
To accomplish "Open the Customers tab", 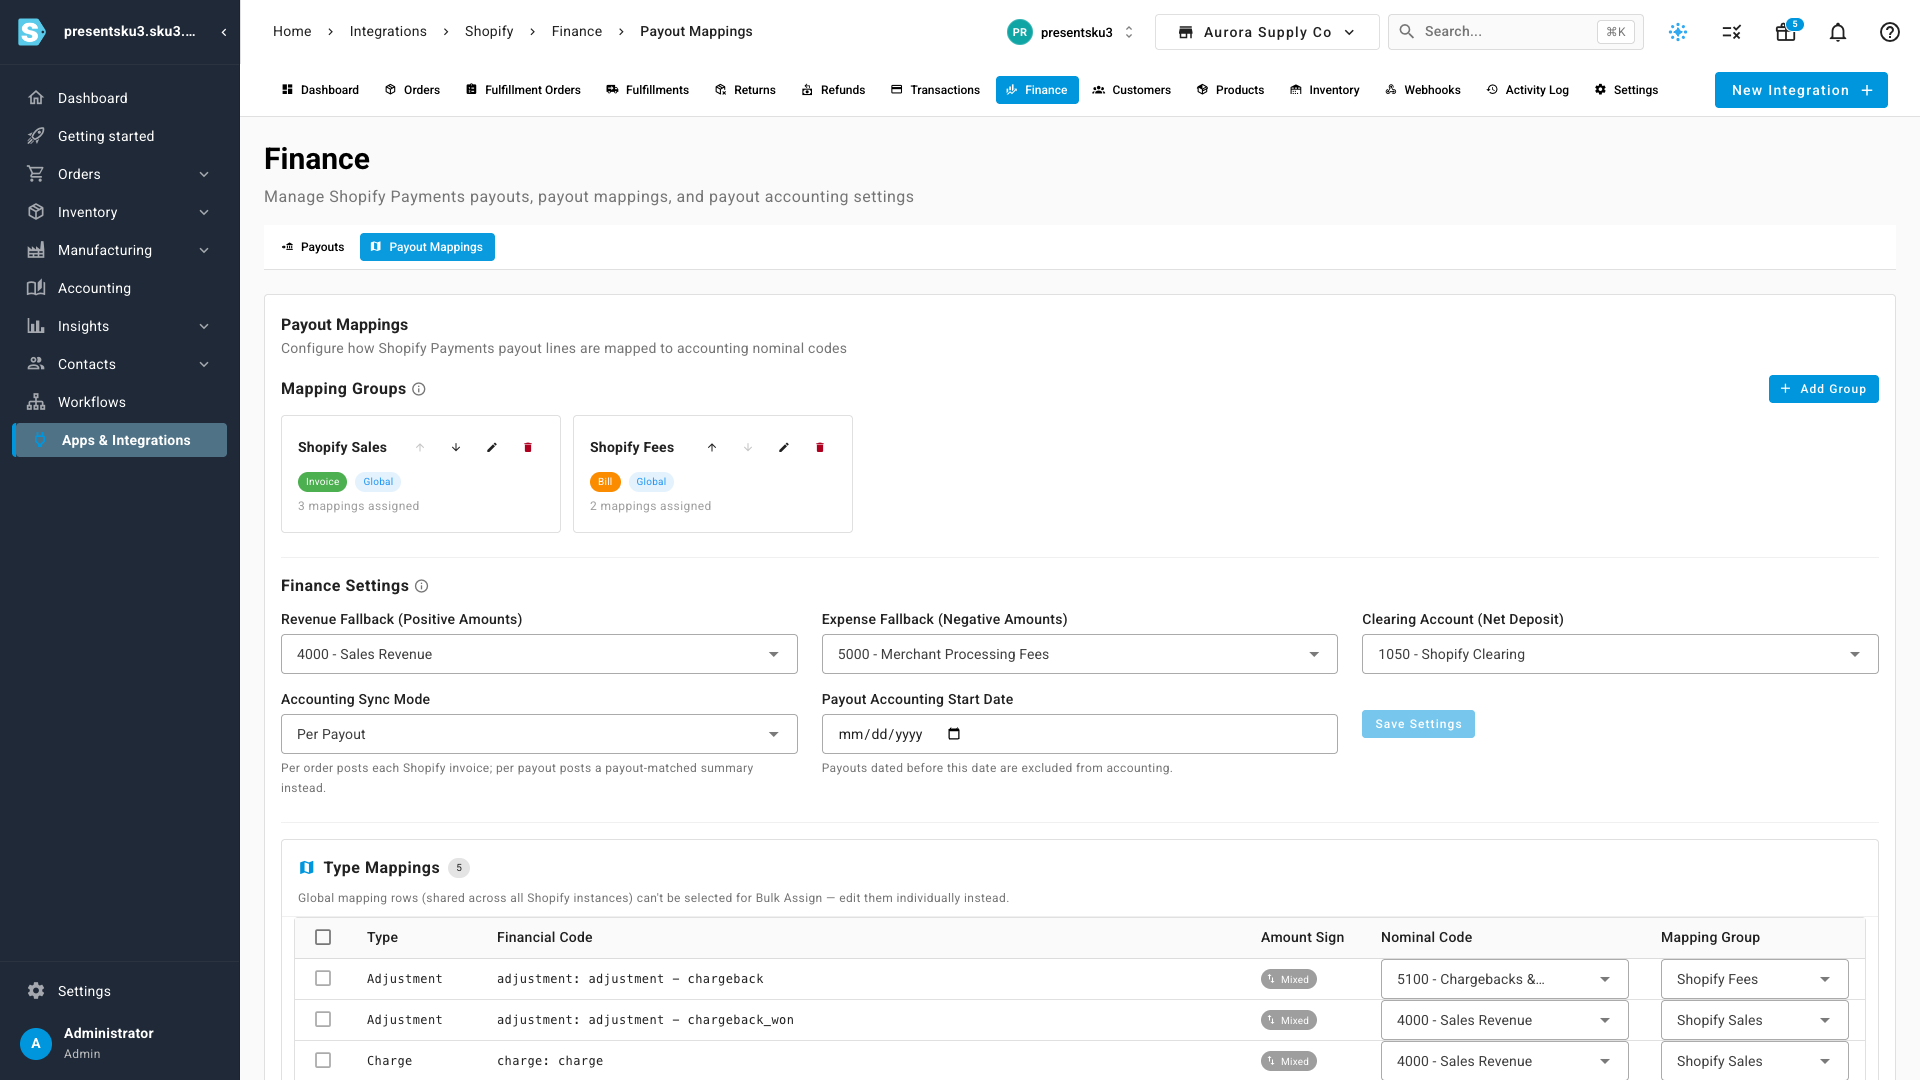I will [x=1131, y=90].
